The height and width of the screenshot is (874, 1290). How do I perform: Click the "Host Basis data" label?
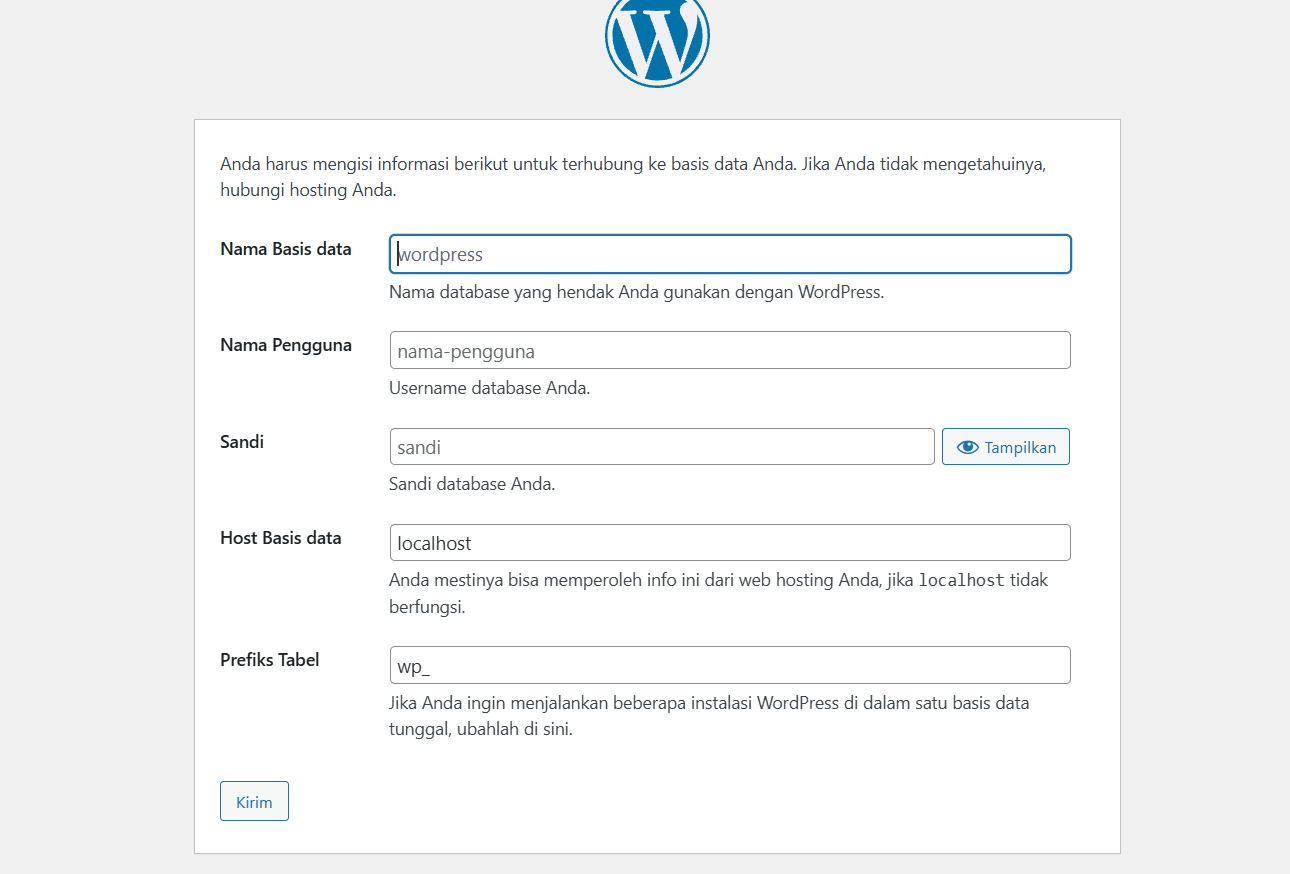pos(280,538)
